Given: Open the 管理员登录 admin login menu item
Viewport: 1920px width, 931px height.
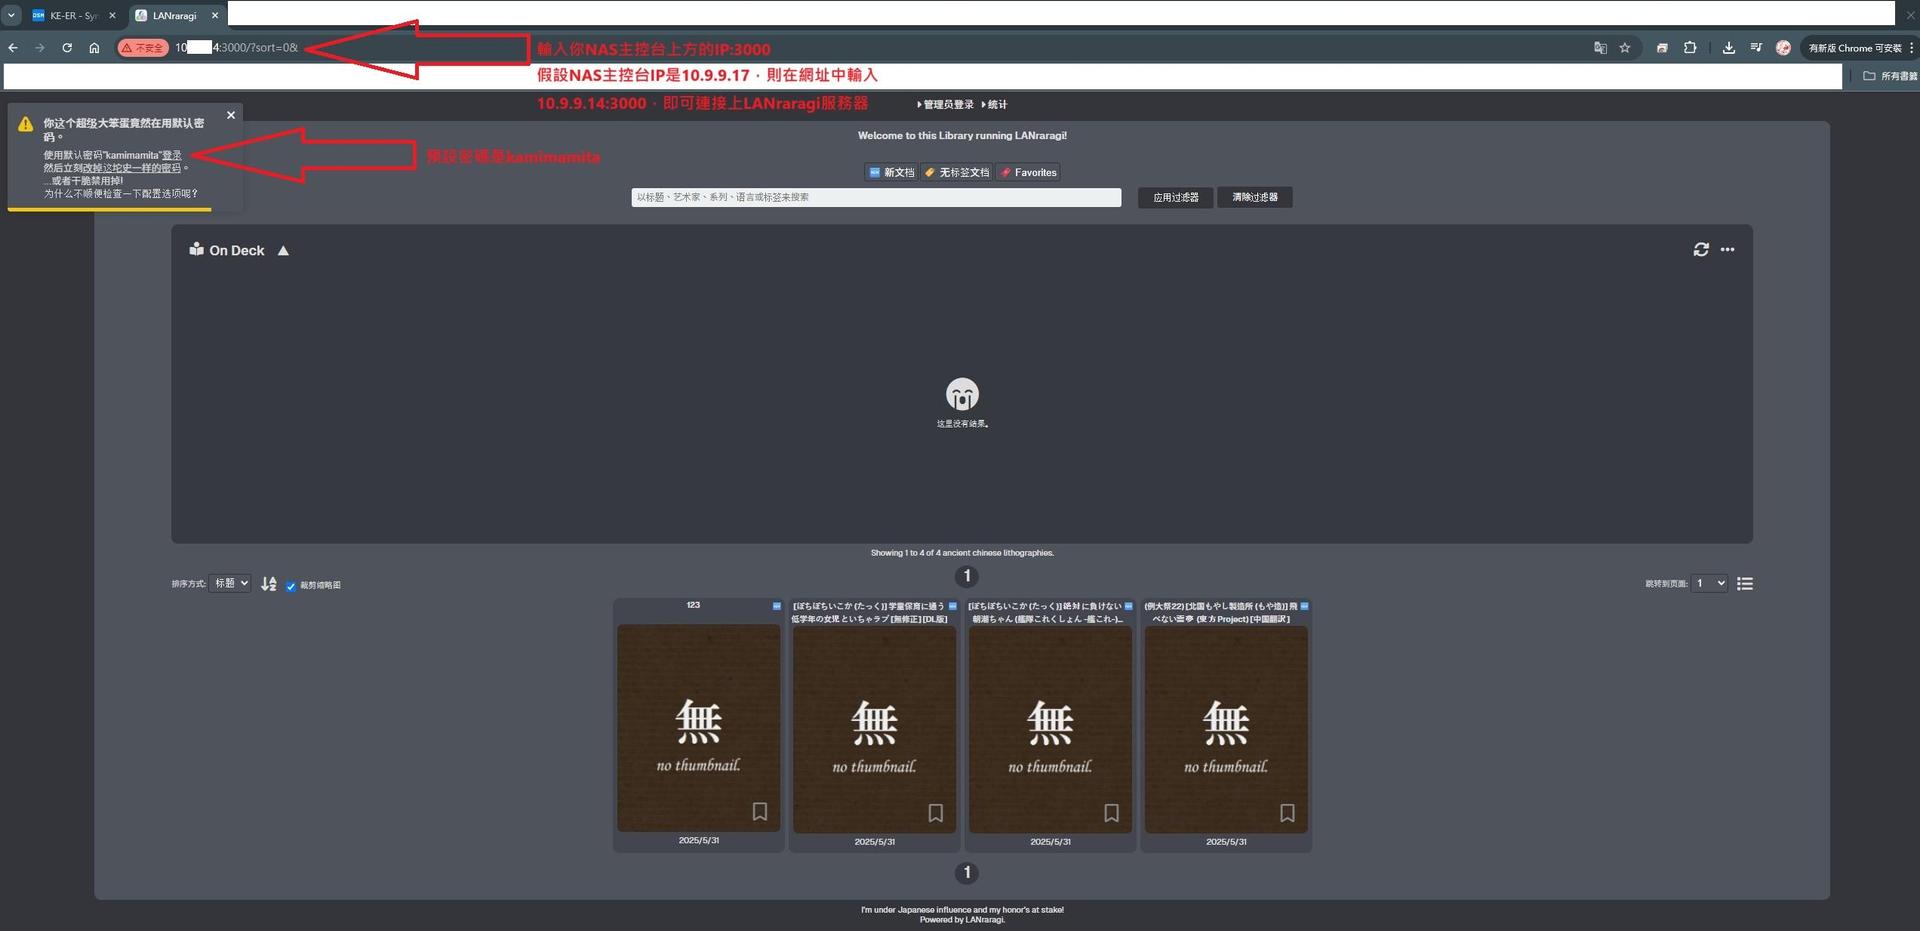Looking at the screenshot, I should (x=947, y=105).
